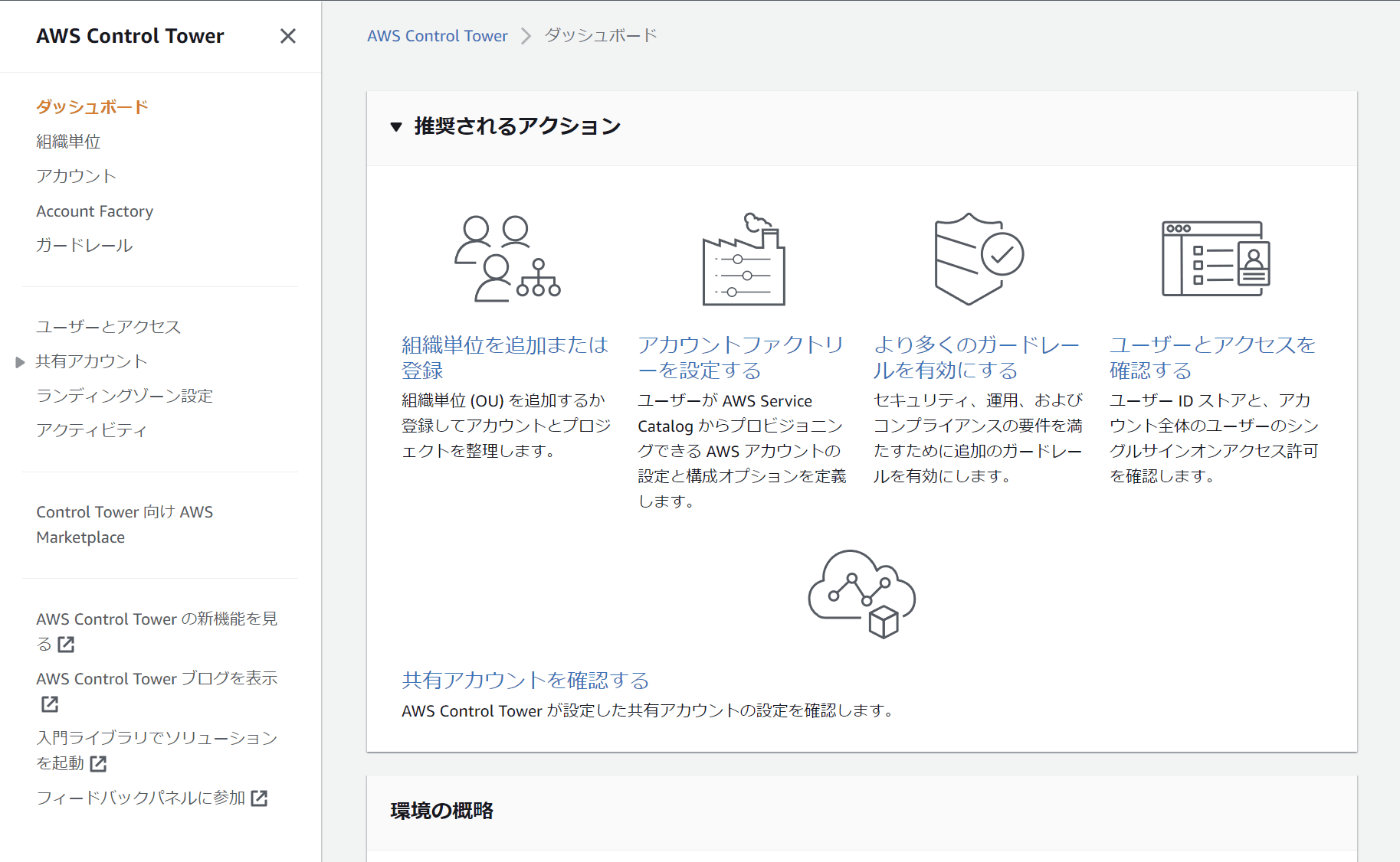Click AWS Control Tower breadcrumb link

(x=437, y=36)
